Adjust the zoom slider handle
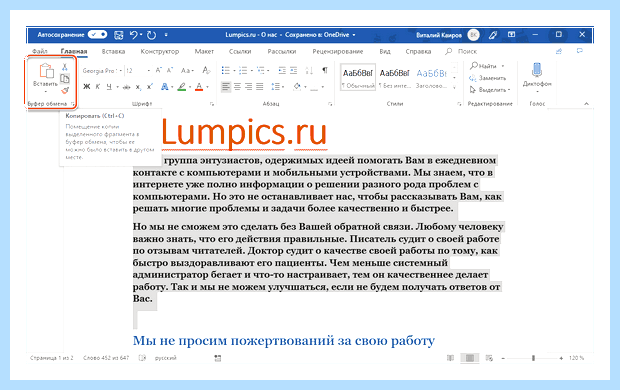This screenshot has width=620, height=390. tap(533, 358)
